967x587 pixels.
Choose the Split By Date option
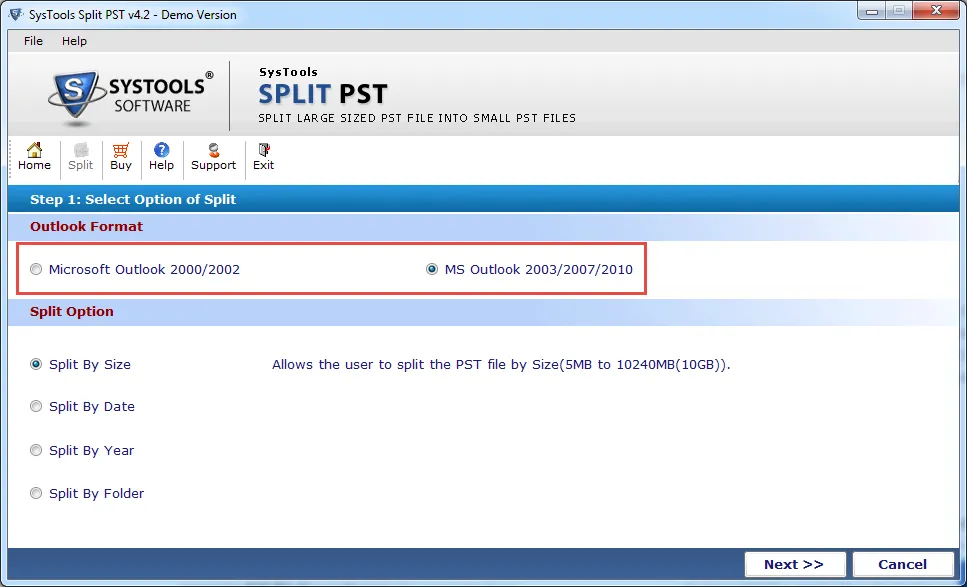pos(83,406)
